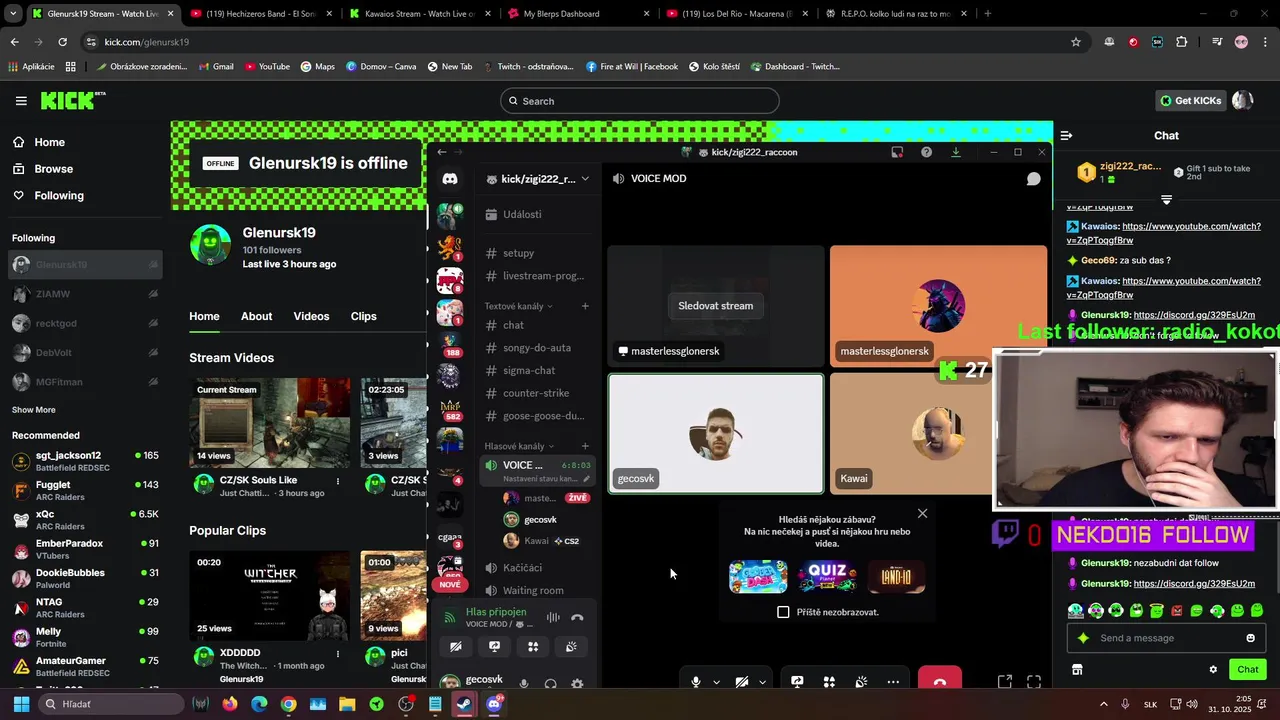Toggle notifications for recktgod in Following

tap(153, 323)
